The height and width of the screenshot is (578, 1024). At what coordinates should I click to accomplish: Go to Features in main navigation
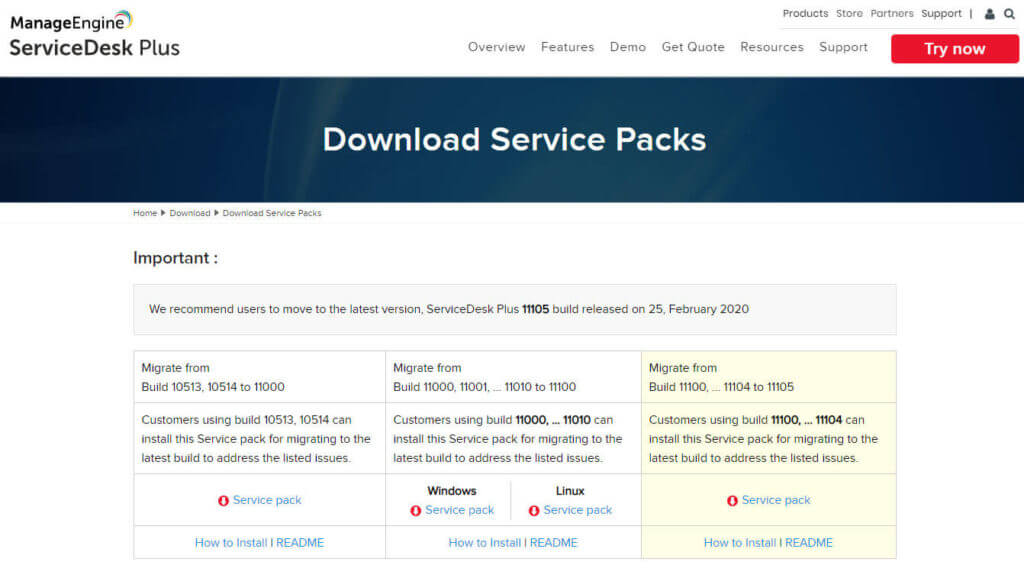point(568,47)
